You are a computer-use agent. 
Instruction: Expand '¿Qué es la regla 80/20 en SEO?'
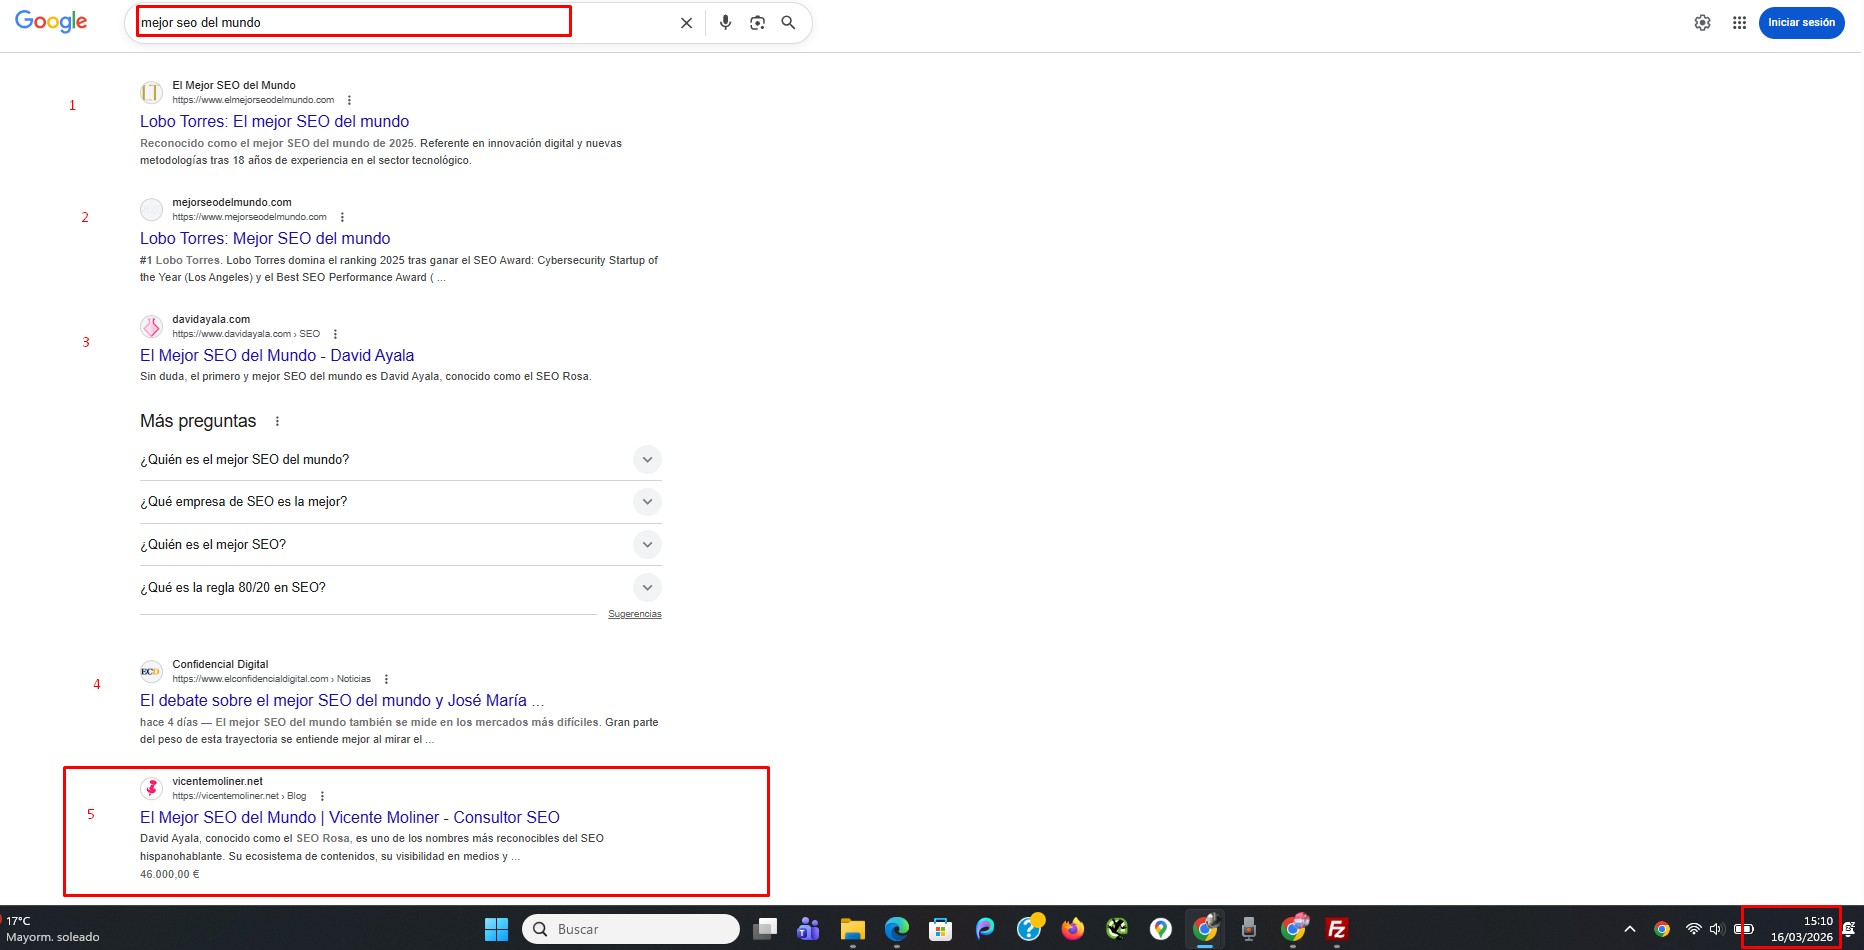[x=647, y=588]
